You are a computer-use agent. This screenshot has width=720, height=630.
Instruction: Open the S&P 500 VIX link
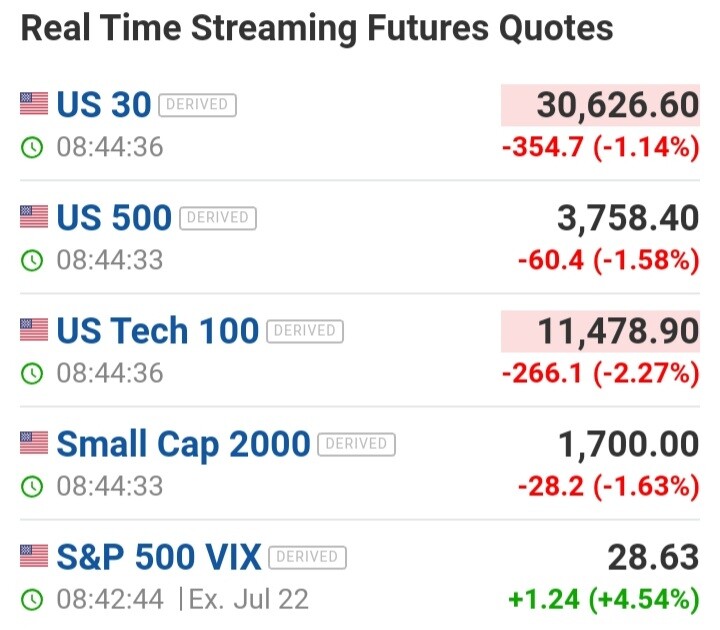coord(159,557)
